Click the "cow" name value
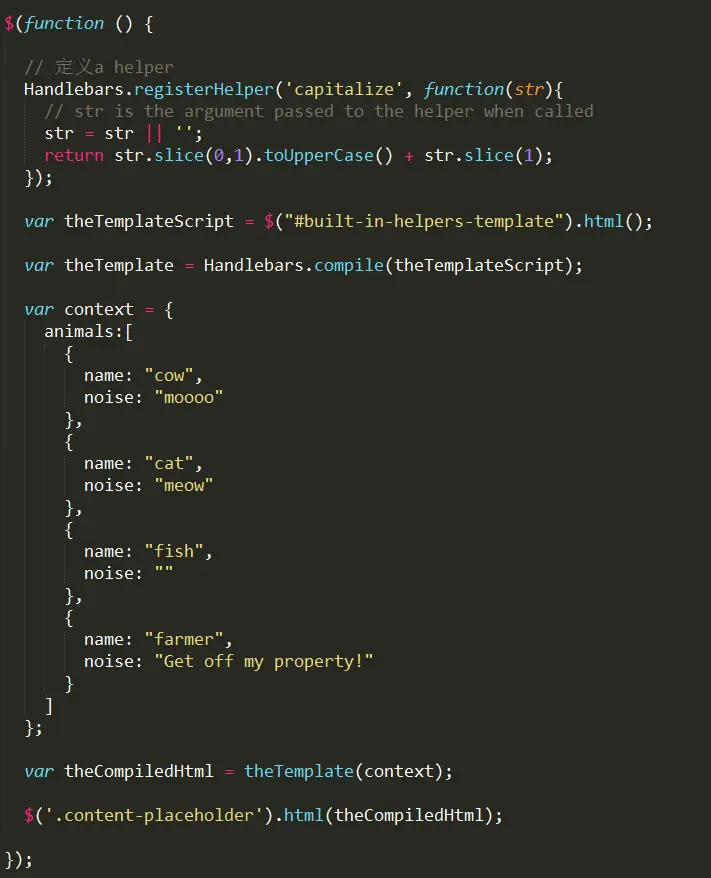The height and width of the screenshot is (878, 711). (x=169, y=376)
